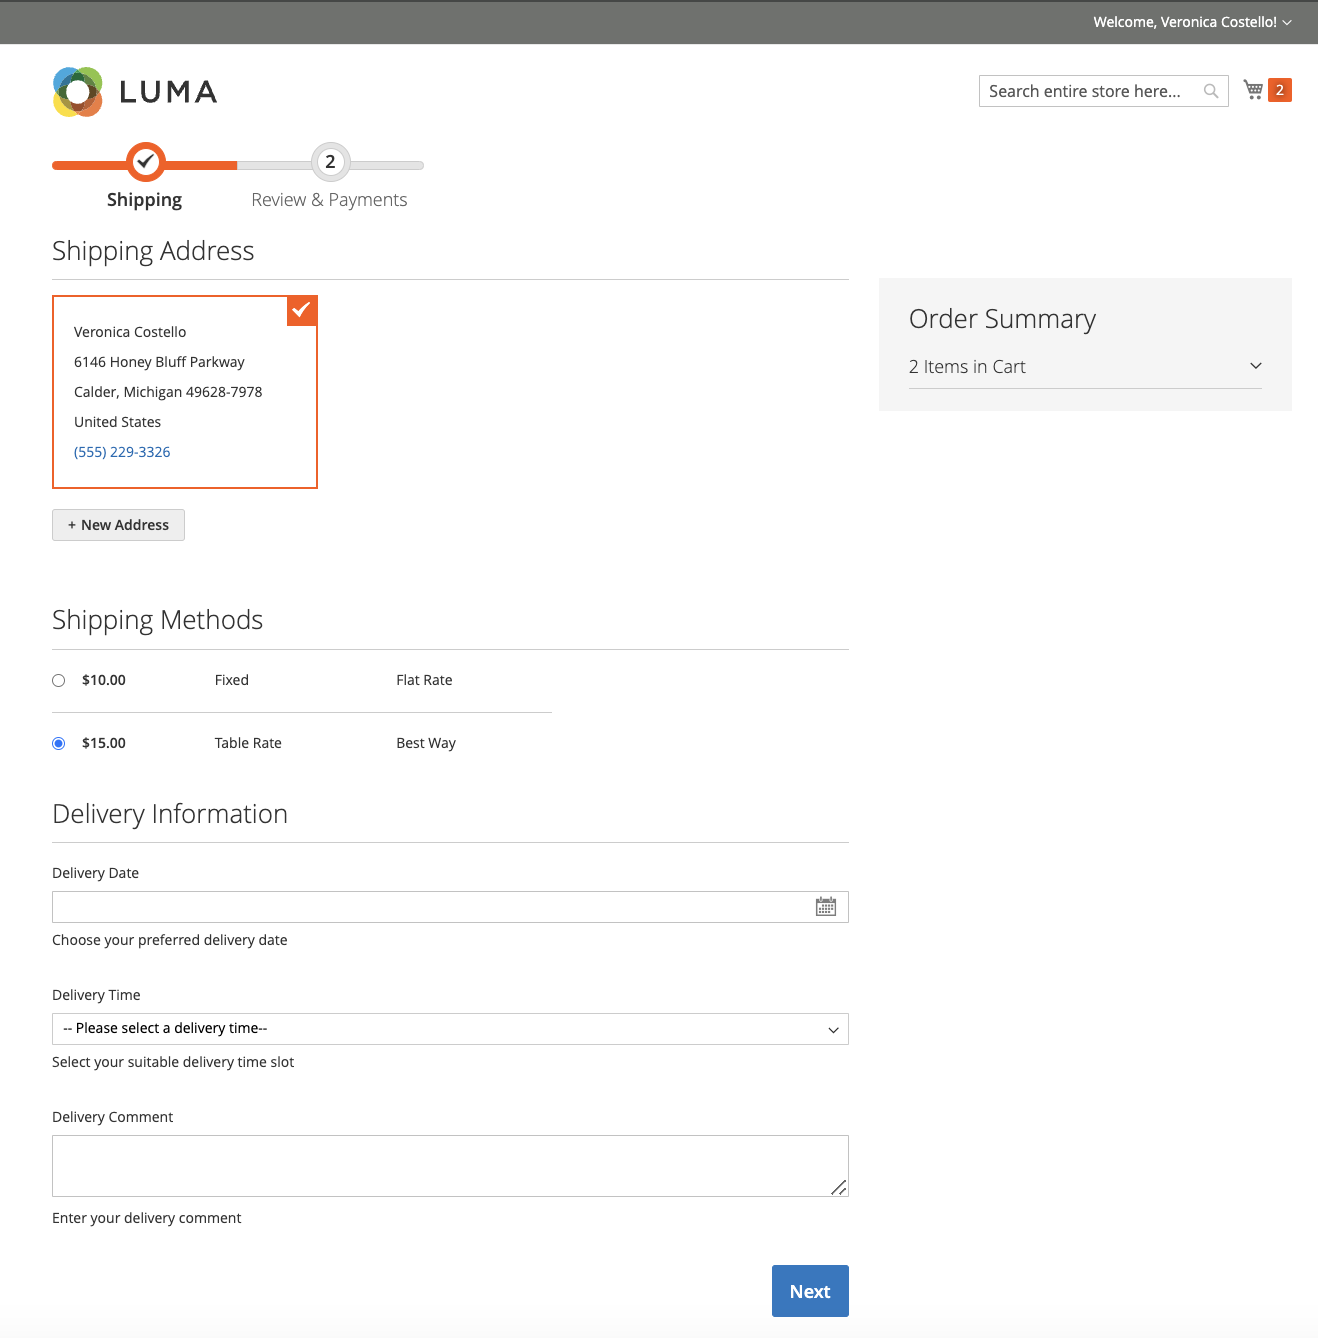
Task: Open the Welcome, Veronica Costello account menu
Action: pos(1192,22)
